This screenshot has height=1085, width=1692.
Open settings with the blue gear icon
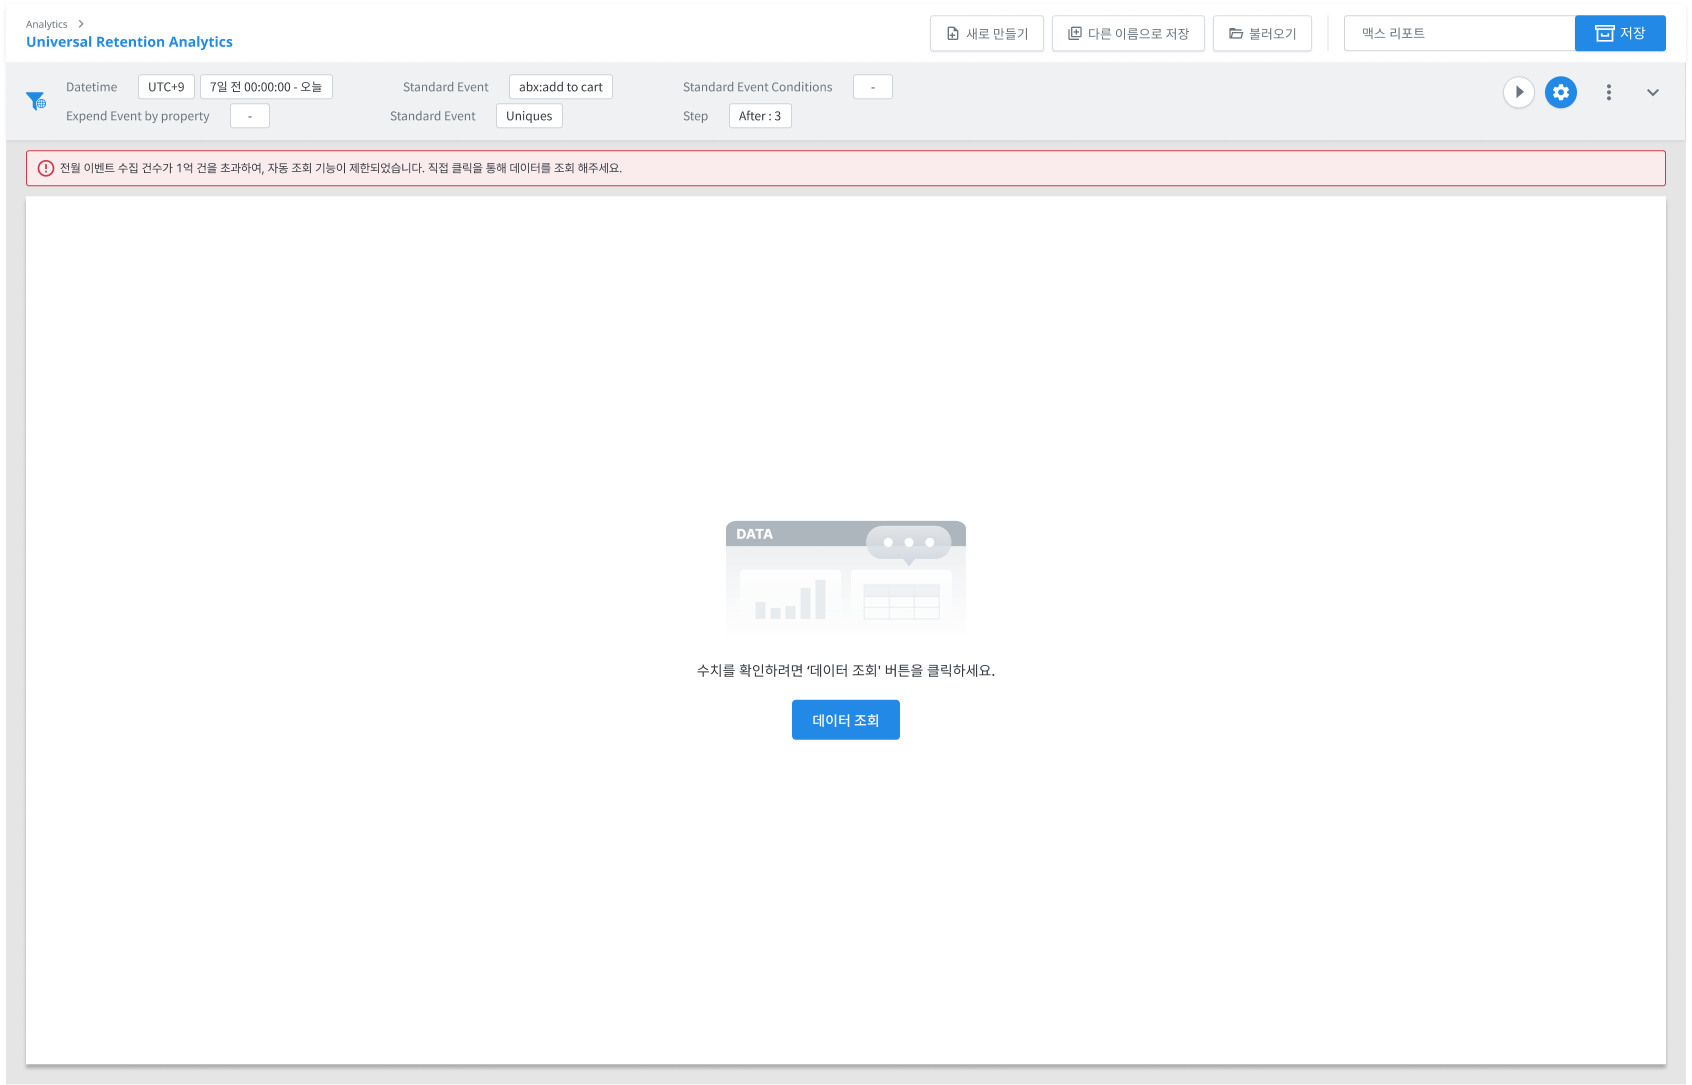tap(1560, 92)
